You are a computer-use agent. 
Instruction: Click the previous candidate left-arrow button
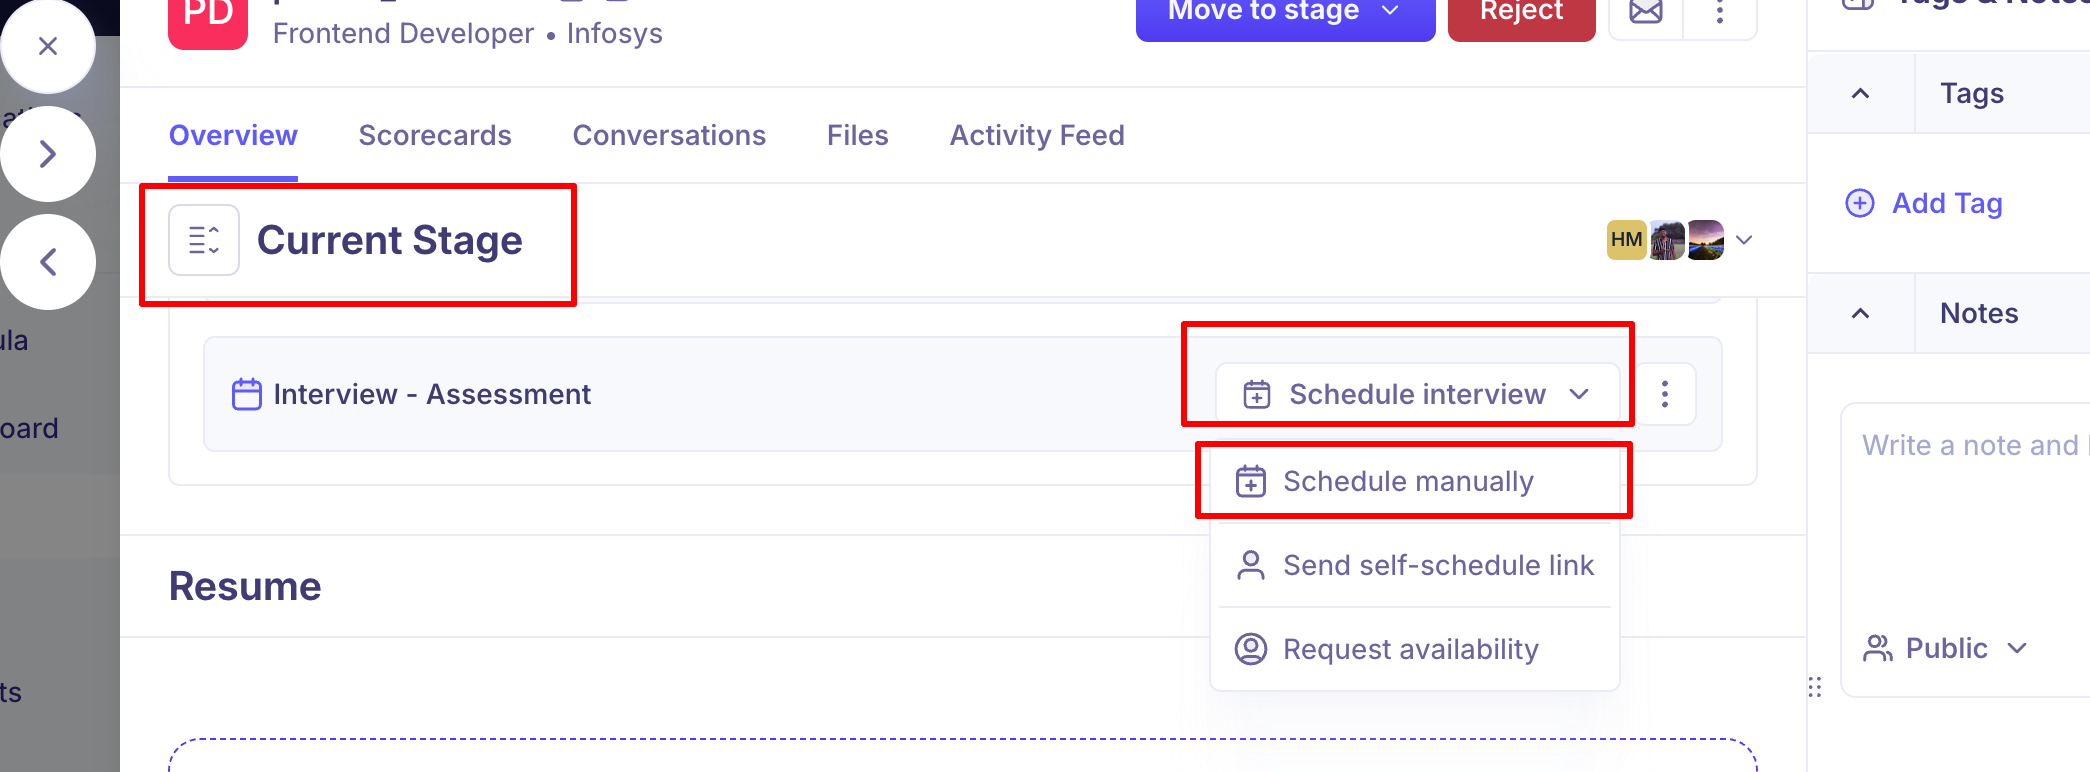47,262
